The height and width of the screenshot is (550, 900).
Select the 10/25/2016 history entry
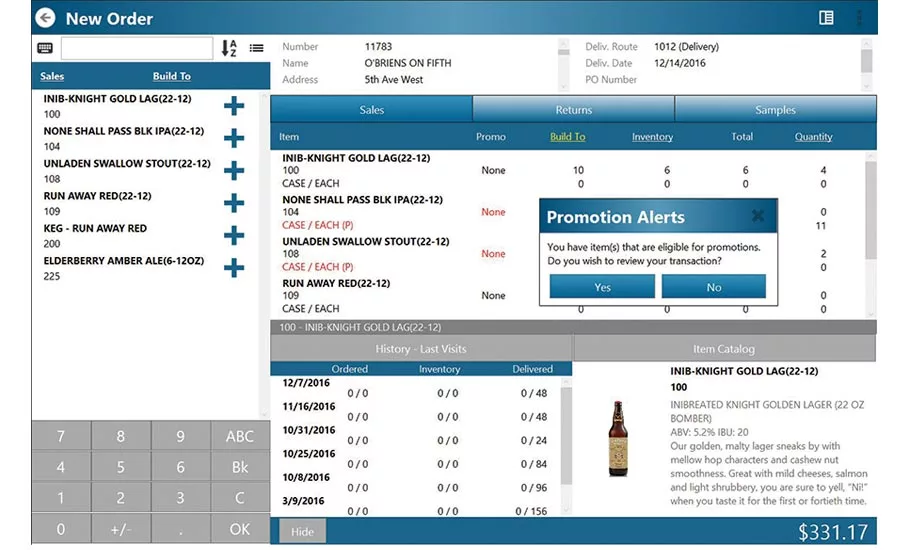click(x=414, y=459)
